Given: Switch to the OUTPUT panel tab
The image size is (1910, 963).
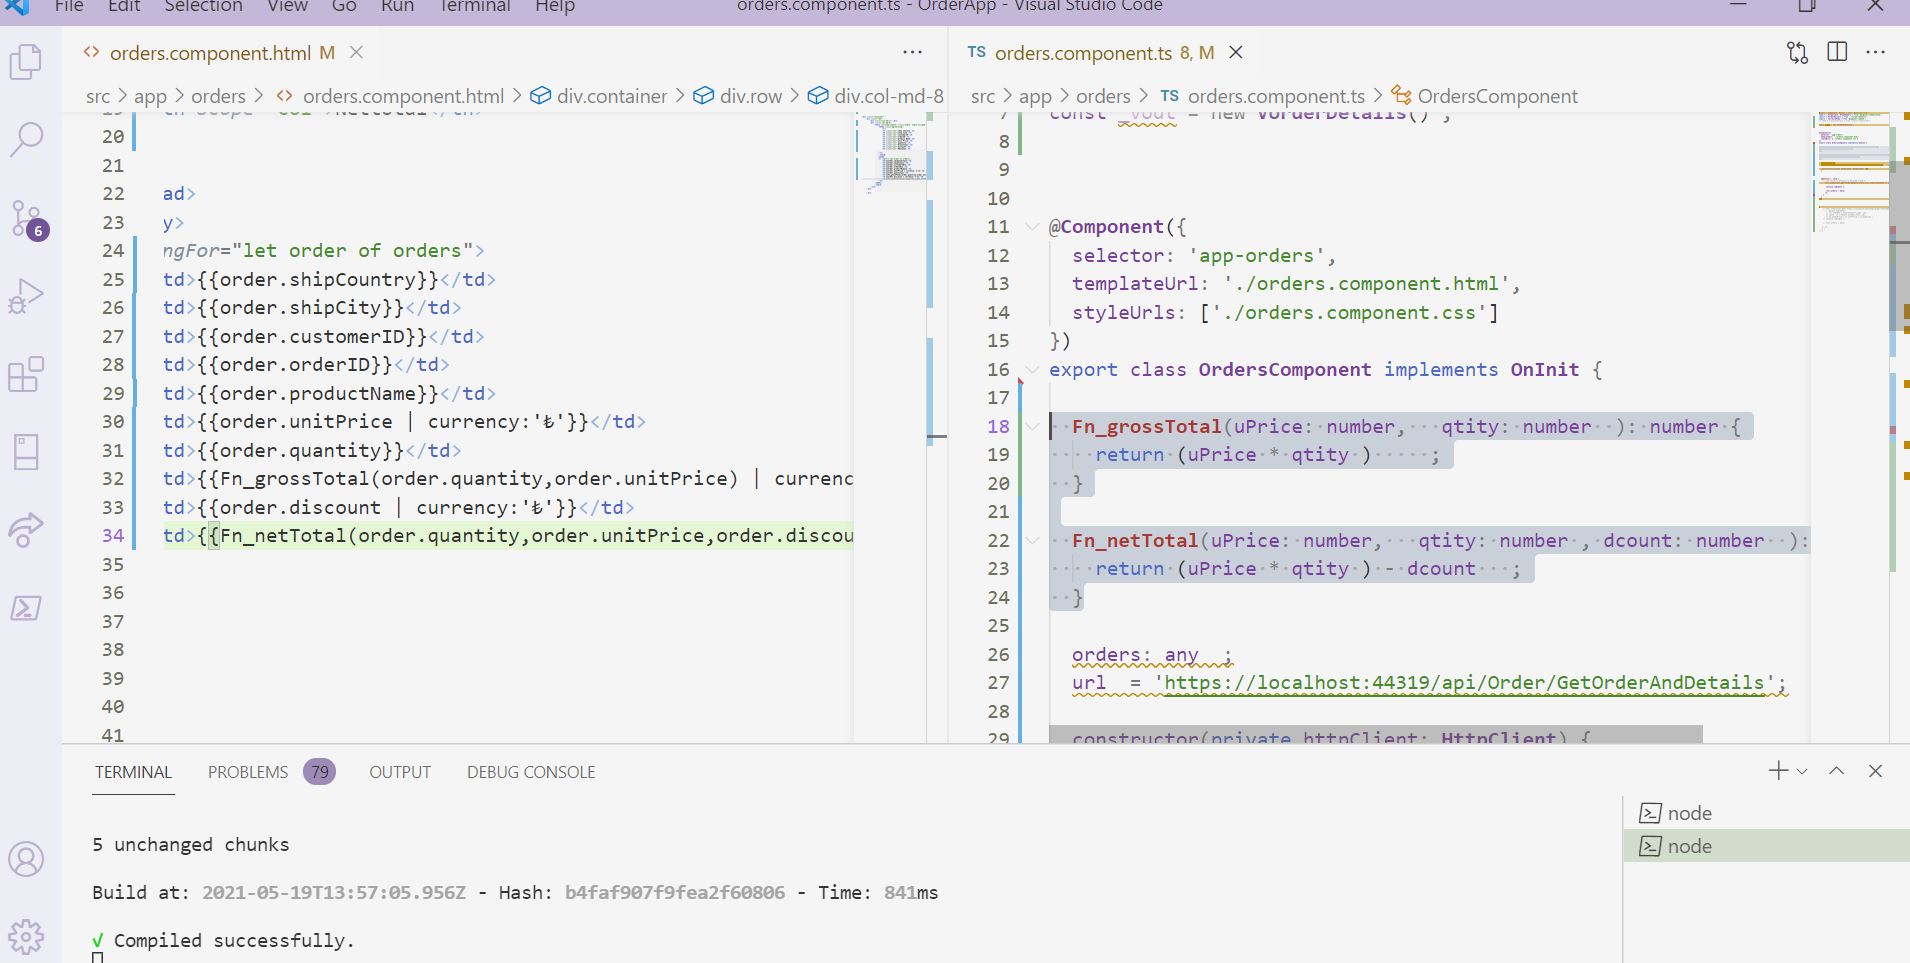Looking at the screenshot, I should pos(400,772).
